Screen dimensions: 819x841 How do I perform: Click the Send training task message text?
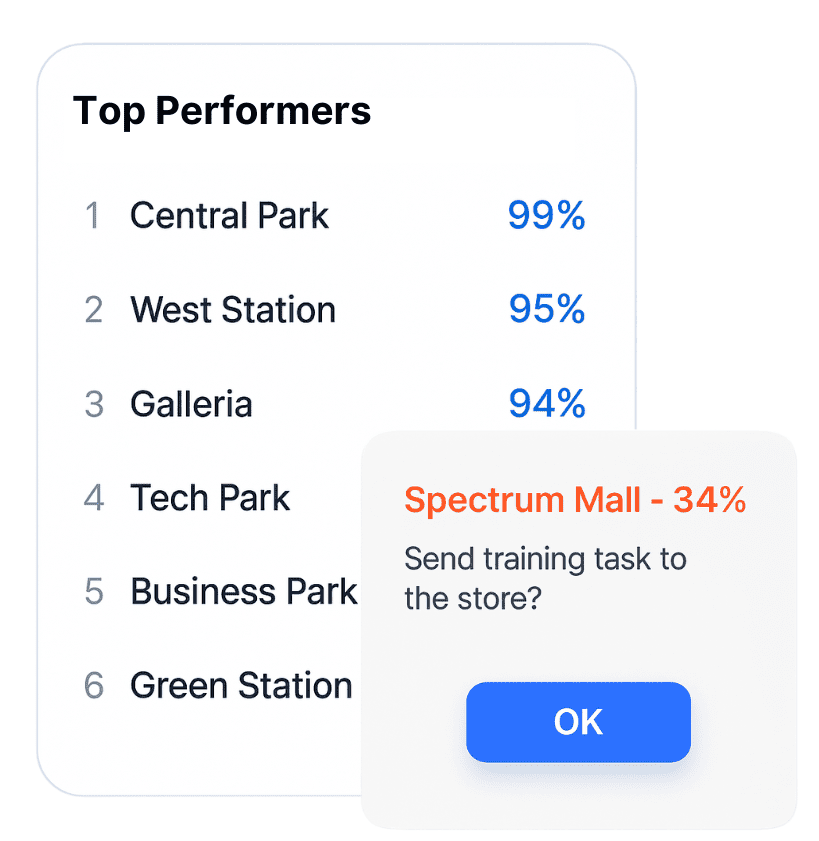545,579
